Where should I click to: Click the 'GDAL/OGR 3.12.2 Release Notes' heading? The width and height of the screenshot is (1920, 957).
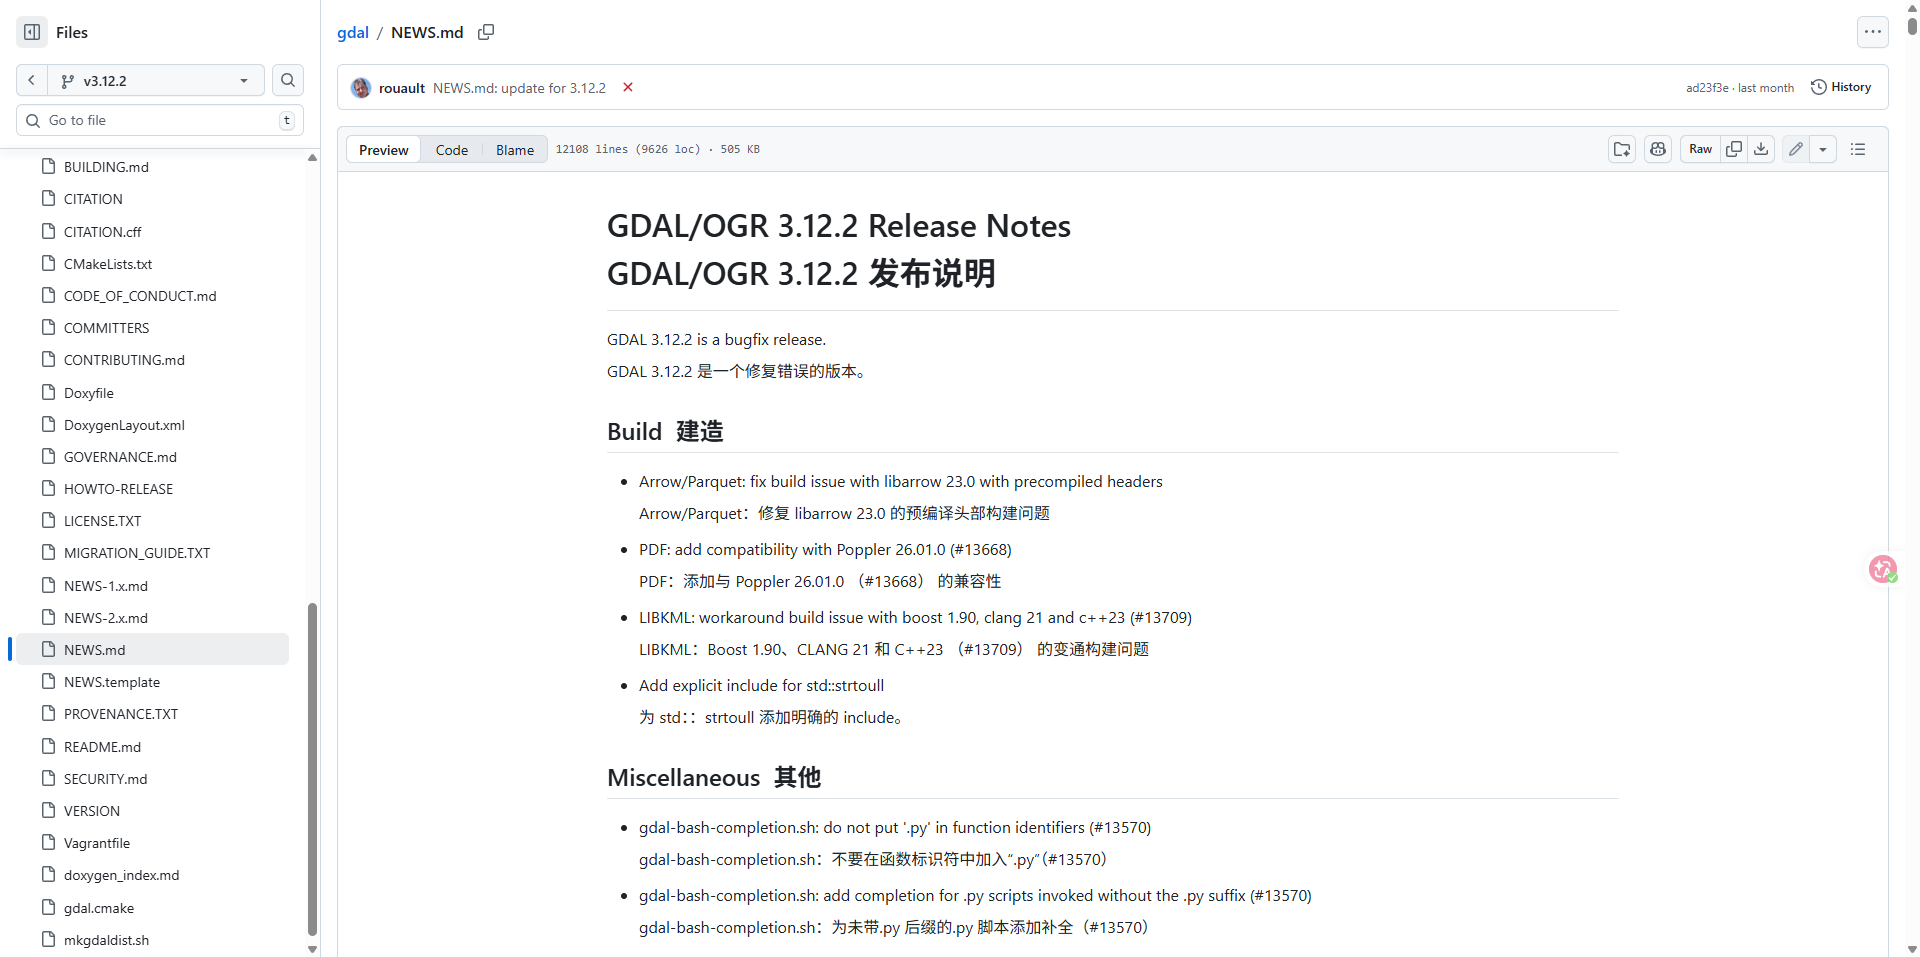click(839, 226)
